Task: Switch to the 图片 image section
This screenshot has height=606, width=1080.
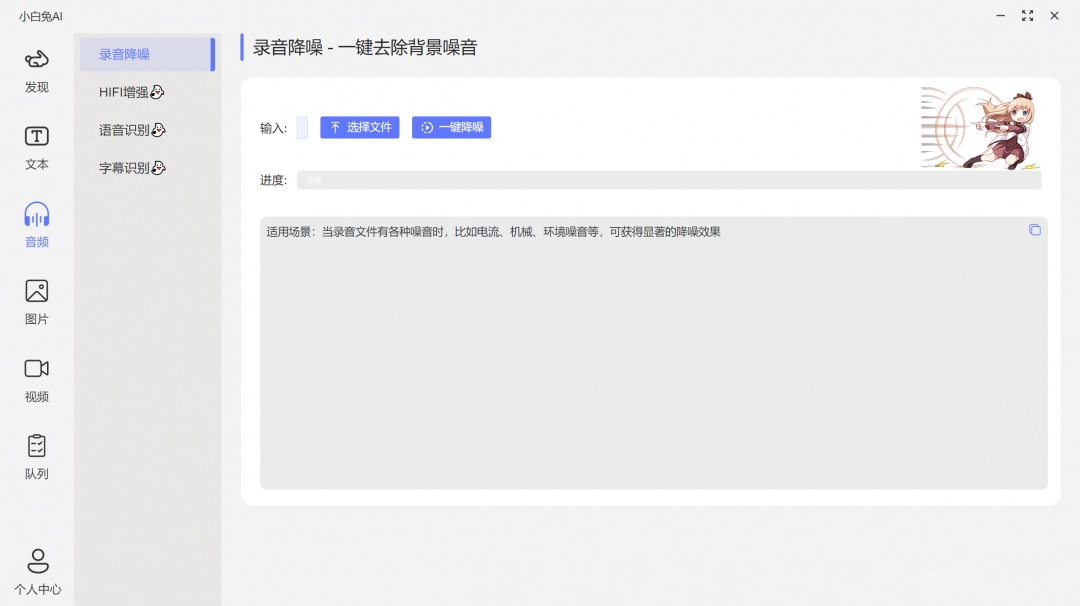Action: [x=36, y=300]
